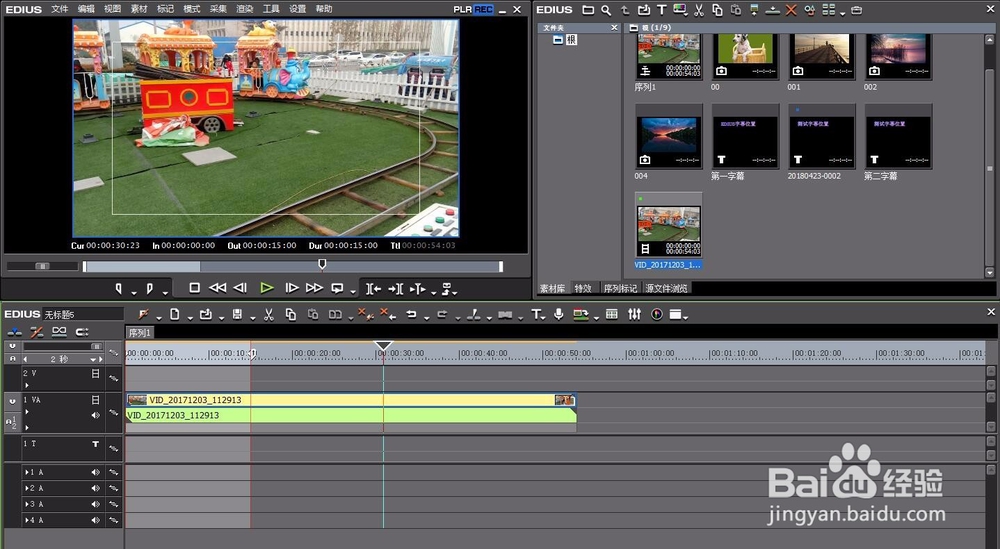Click the fast forward button in the player
Viewport: 1000px width, 549px height.
(x=314, y=288)
